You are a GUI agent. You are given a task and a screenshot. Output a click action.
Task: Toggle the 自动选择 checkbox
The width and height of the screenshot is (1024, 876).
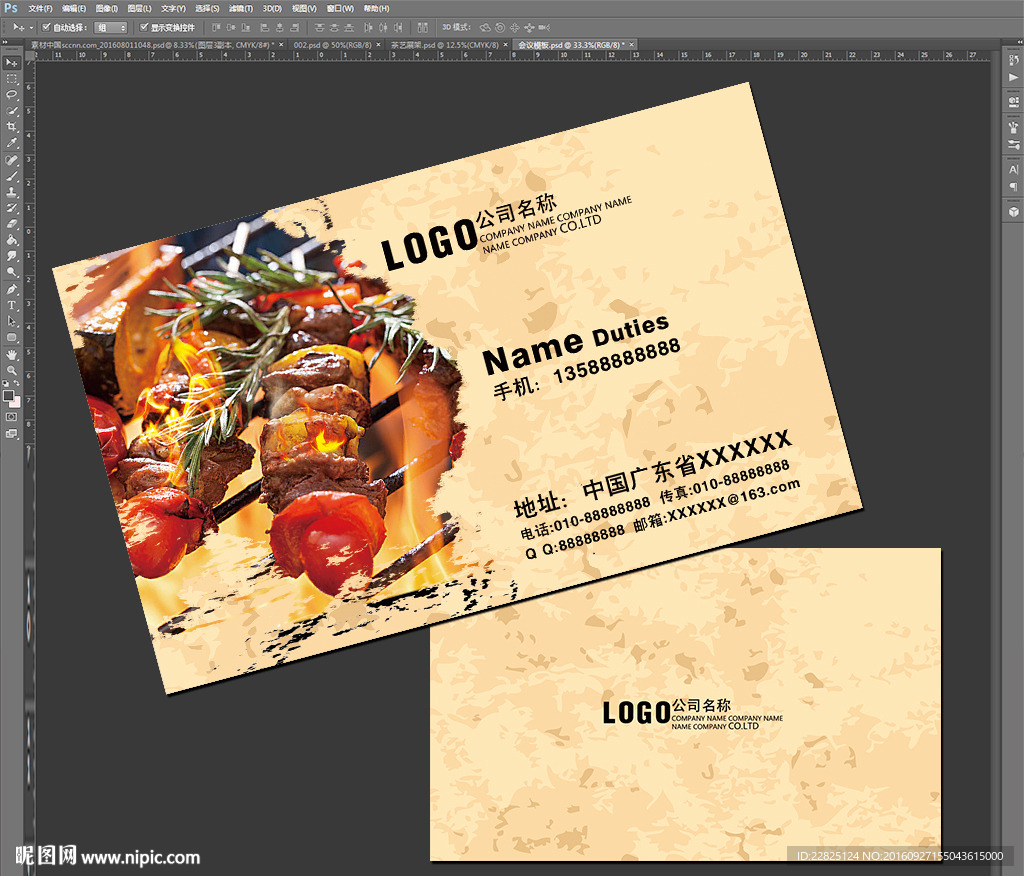[x=46, y=27]
